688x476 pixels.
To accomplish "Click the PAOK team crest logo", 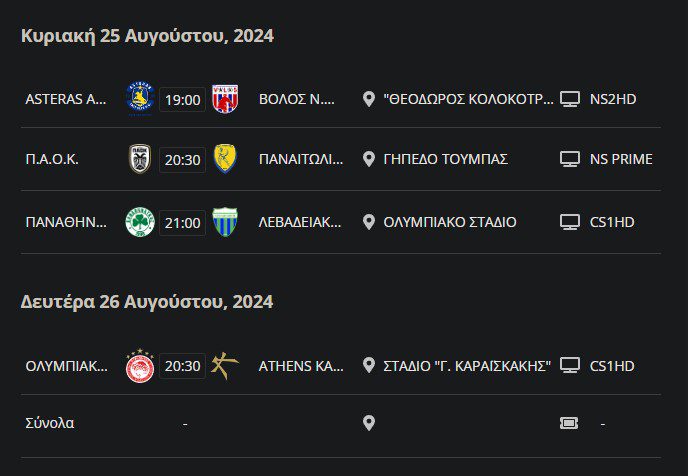I will [139, 159].
